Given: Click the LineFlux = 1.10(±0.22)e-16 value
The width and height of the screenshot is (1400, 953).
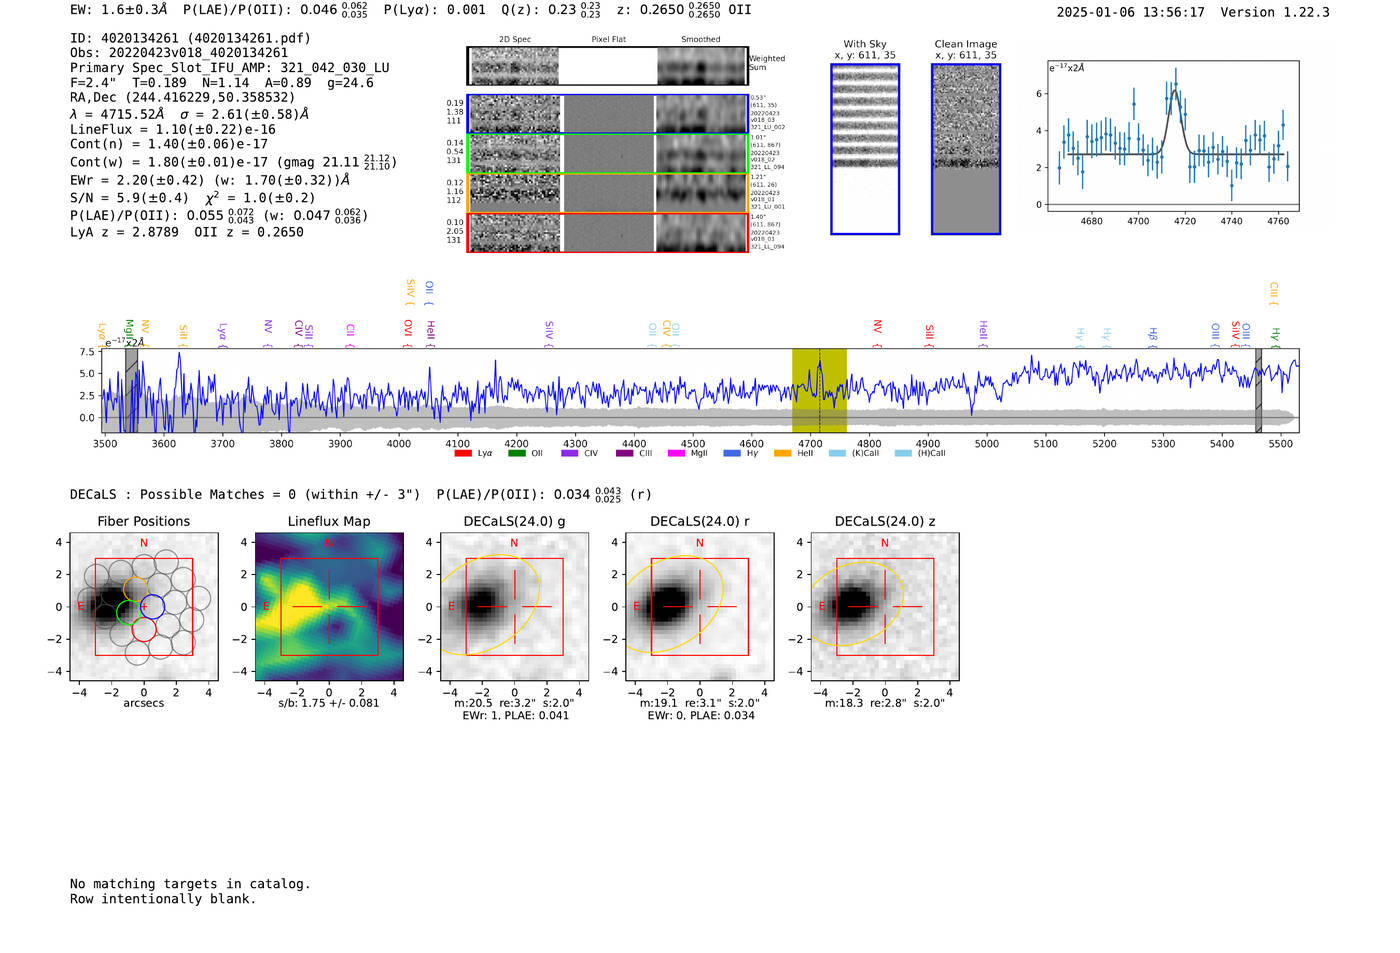Looking at the screenshot, I should point(173,130).
